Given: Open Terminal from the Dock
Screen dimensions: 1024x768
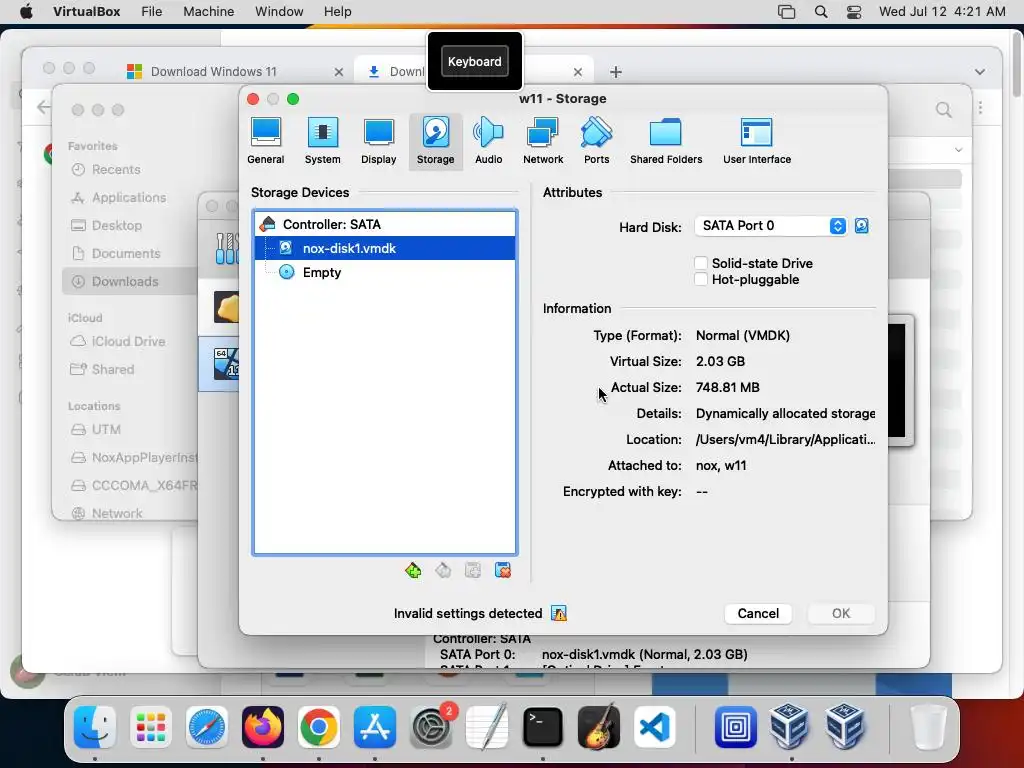Looking at the screenshot, I should 543,727.
